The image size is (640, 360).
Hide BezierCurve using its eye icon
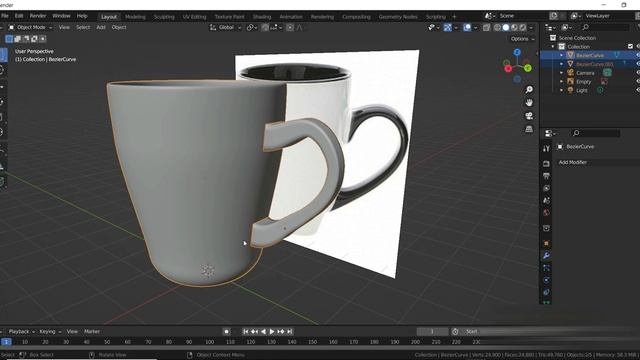pos(638,55)
